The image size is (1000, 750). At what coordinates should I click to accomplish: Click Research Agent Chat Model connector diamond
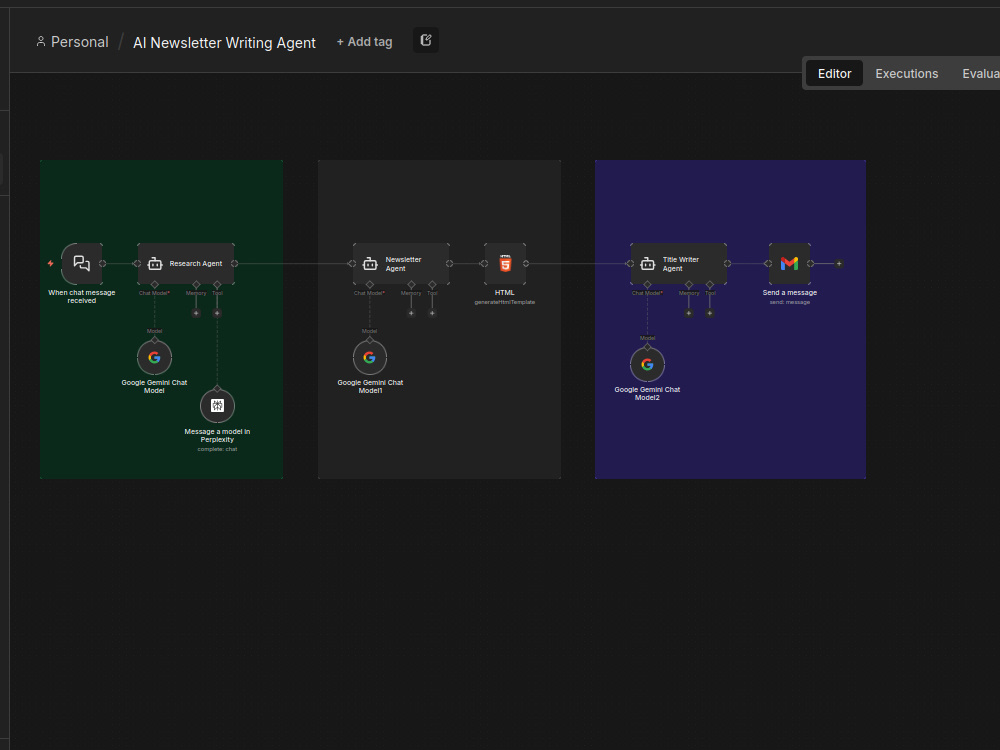point(154,284)
